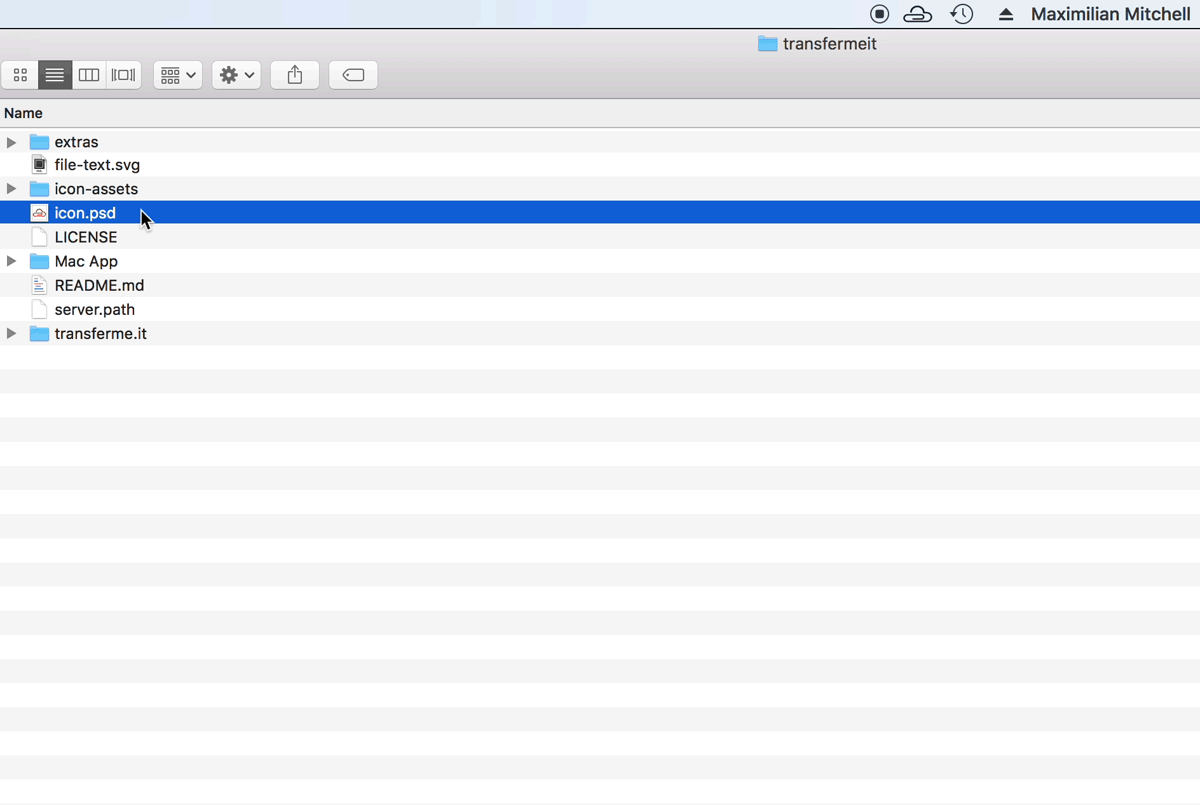Select the README.md file

click(99, 285)
